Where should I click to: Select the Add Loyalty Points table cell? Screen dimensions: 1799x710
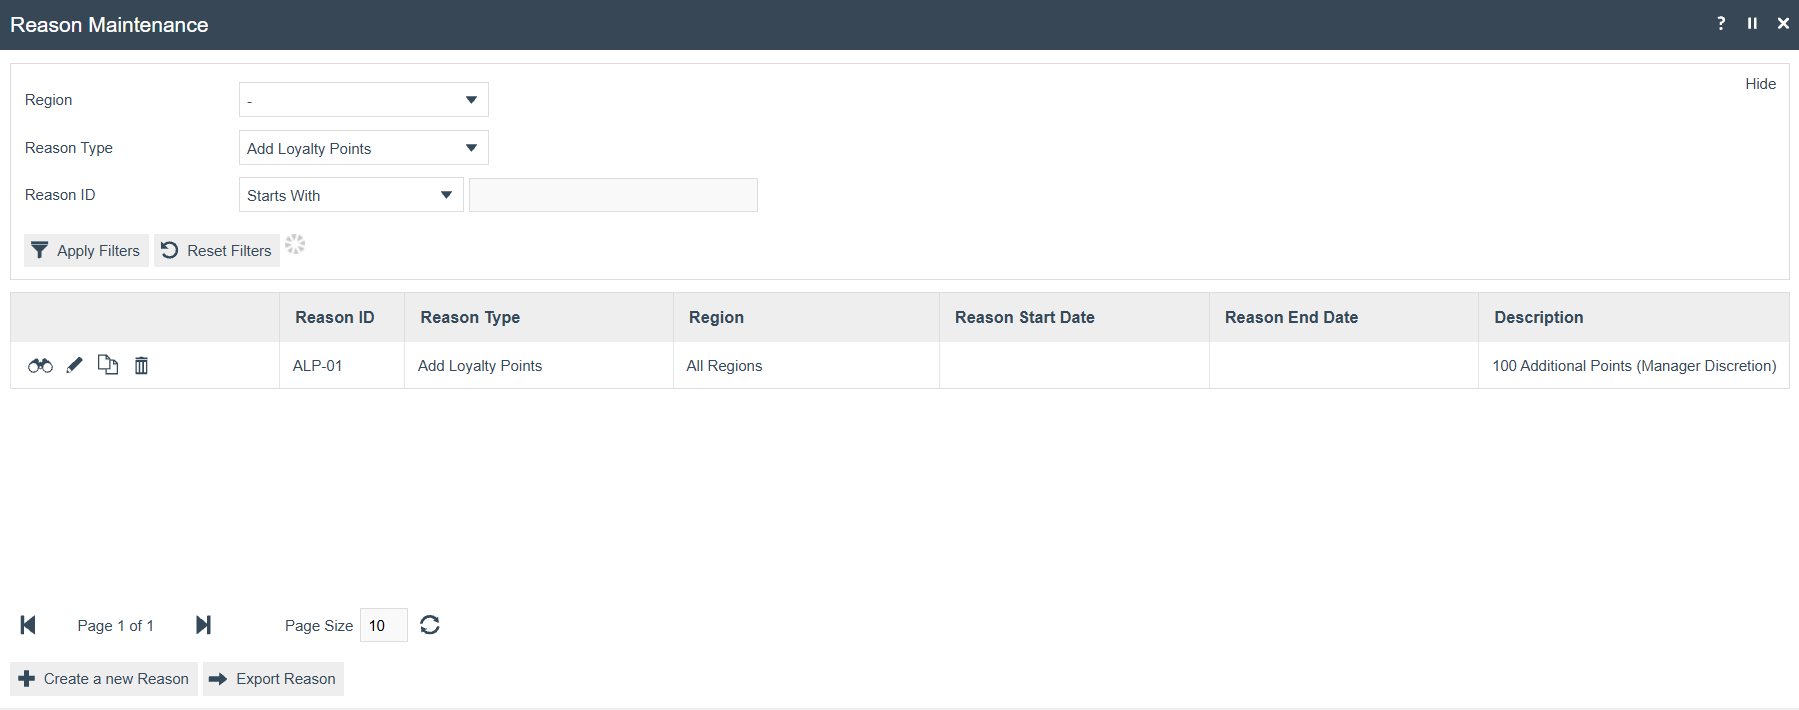(539, 366)
